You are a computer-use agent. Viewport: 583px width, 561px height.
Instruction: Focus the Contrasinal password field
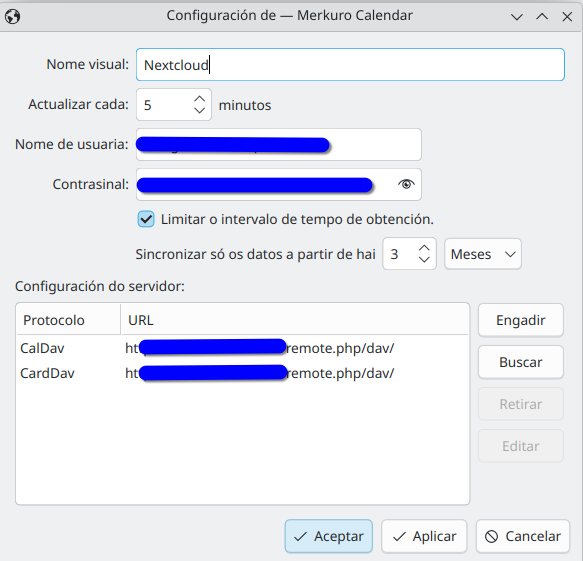click(278, 184)
